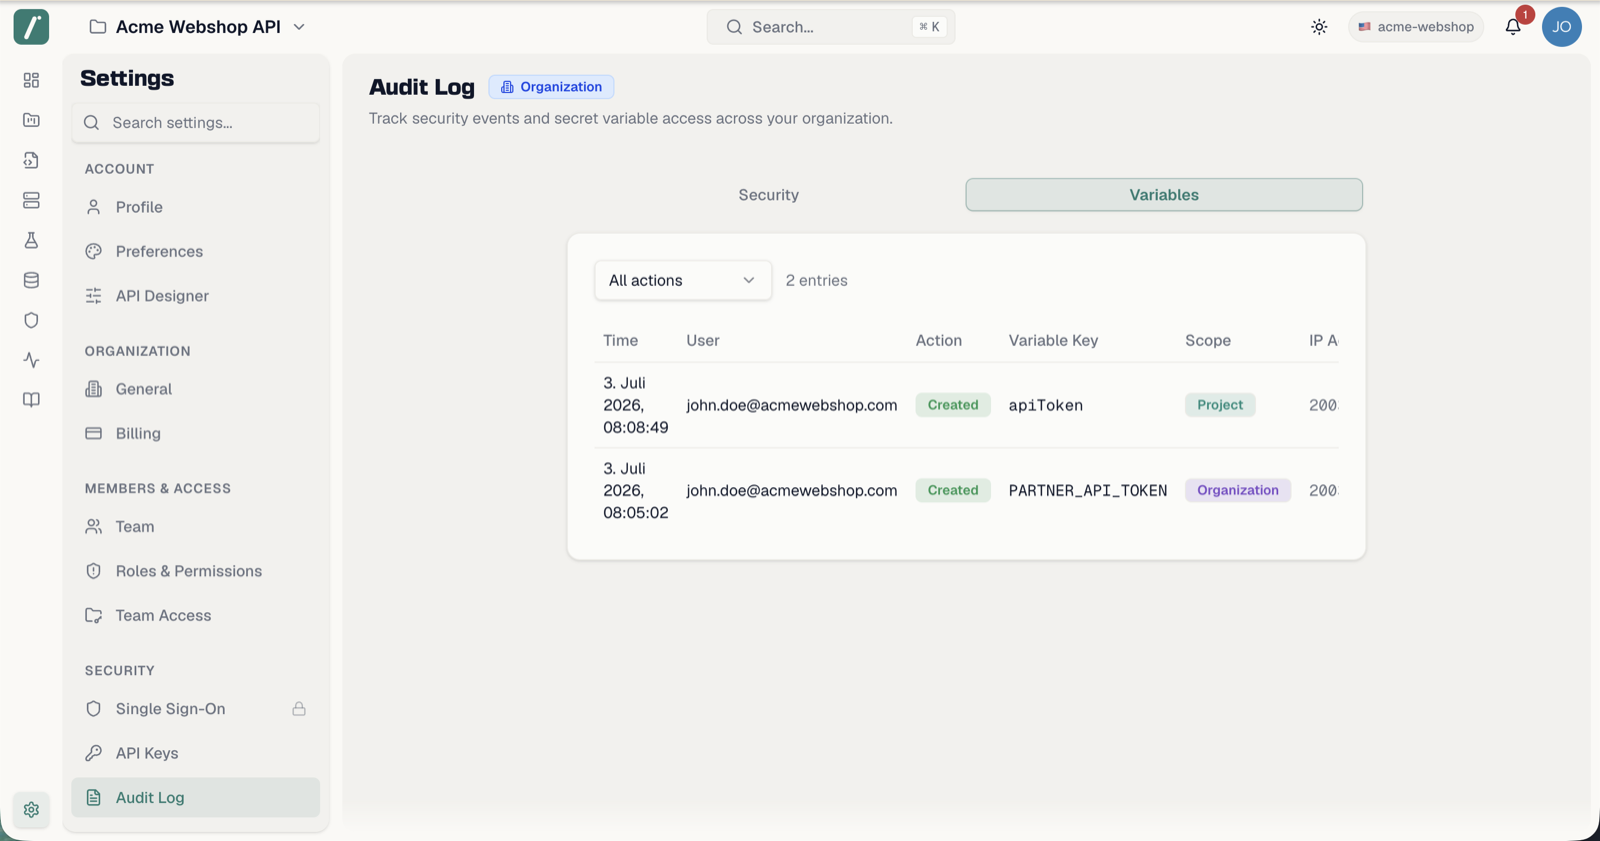Switch to the Security tab
This screenshot has width=1600, height=841.
[768, 195]
